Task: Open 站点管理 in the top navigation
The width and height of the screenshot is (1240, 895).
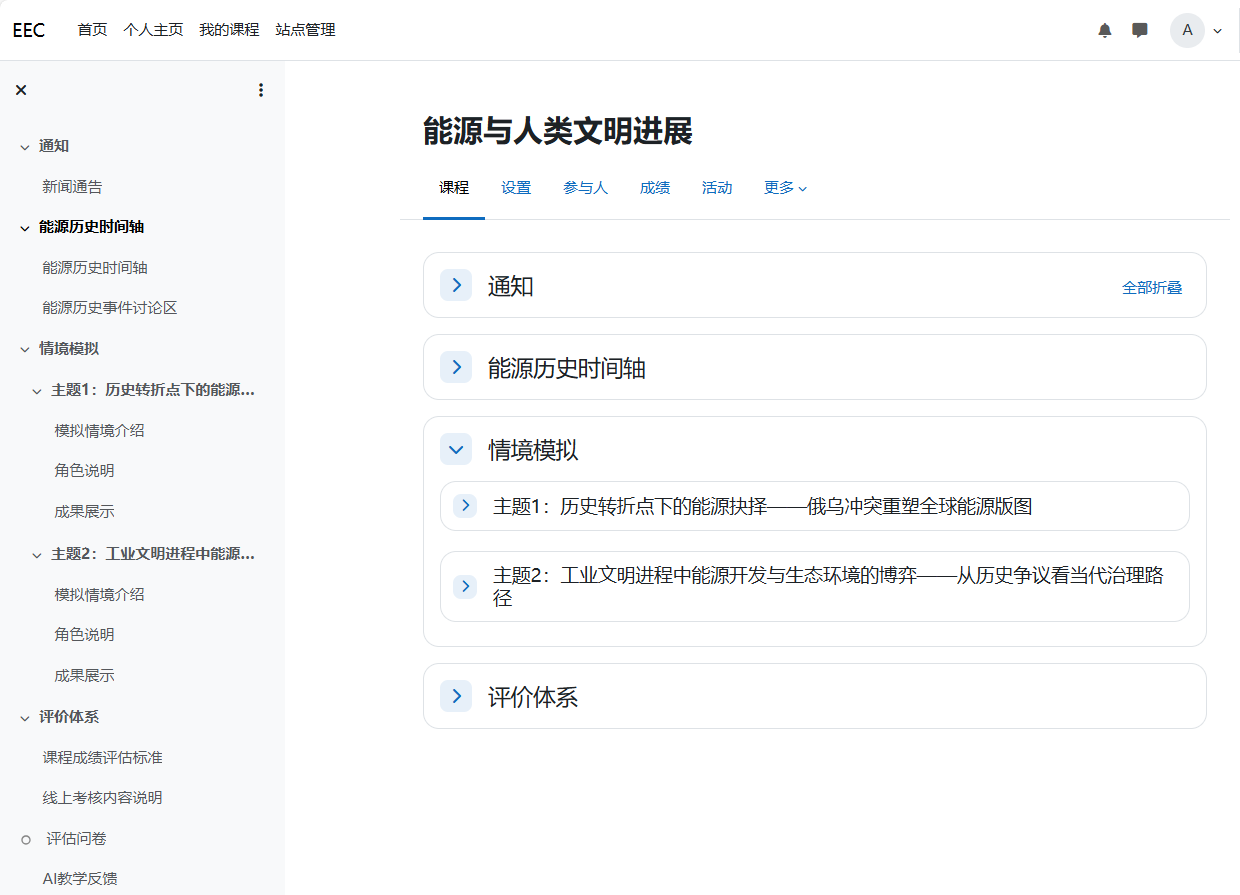Action: click(305, 30)
